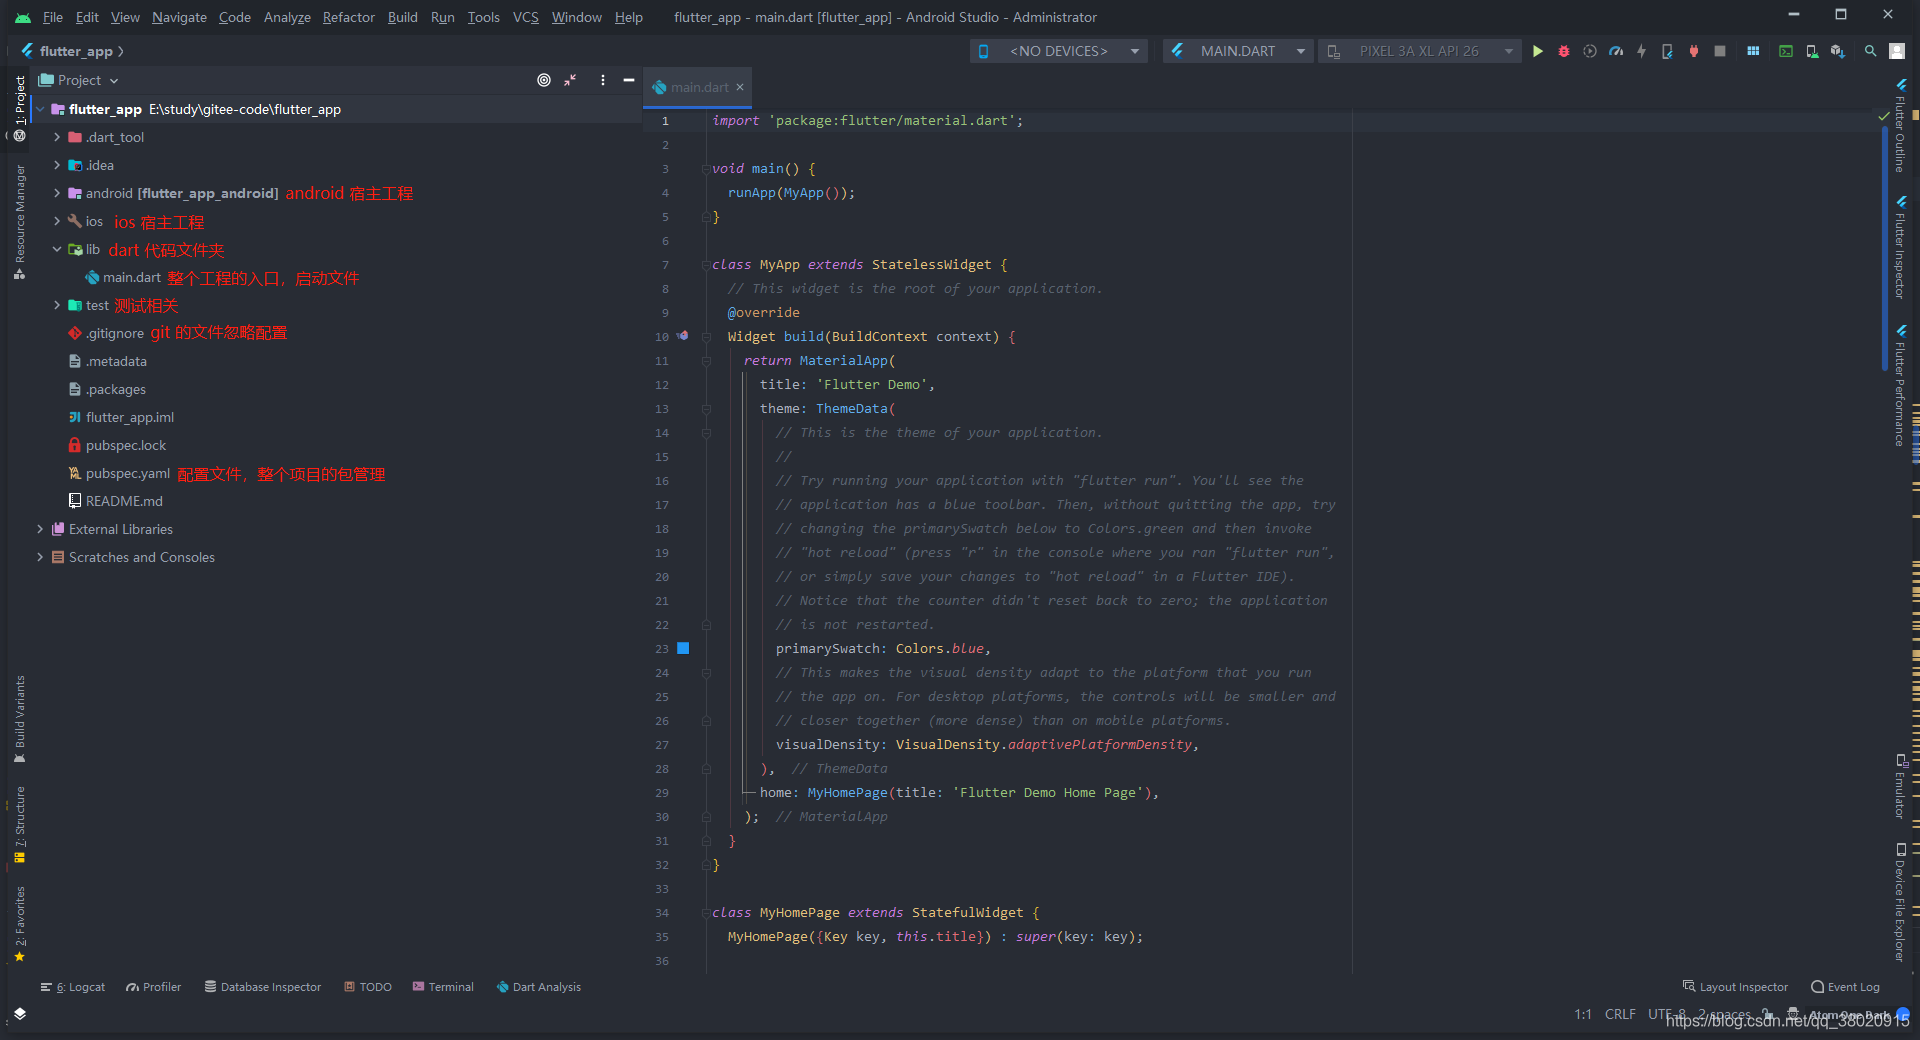Image resolution: width=1920 pixels, height=1040 pixels.
Task: Open Flutter Inspector side panel
Action: [x=1900, y=247]
